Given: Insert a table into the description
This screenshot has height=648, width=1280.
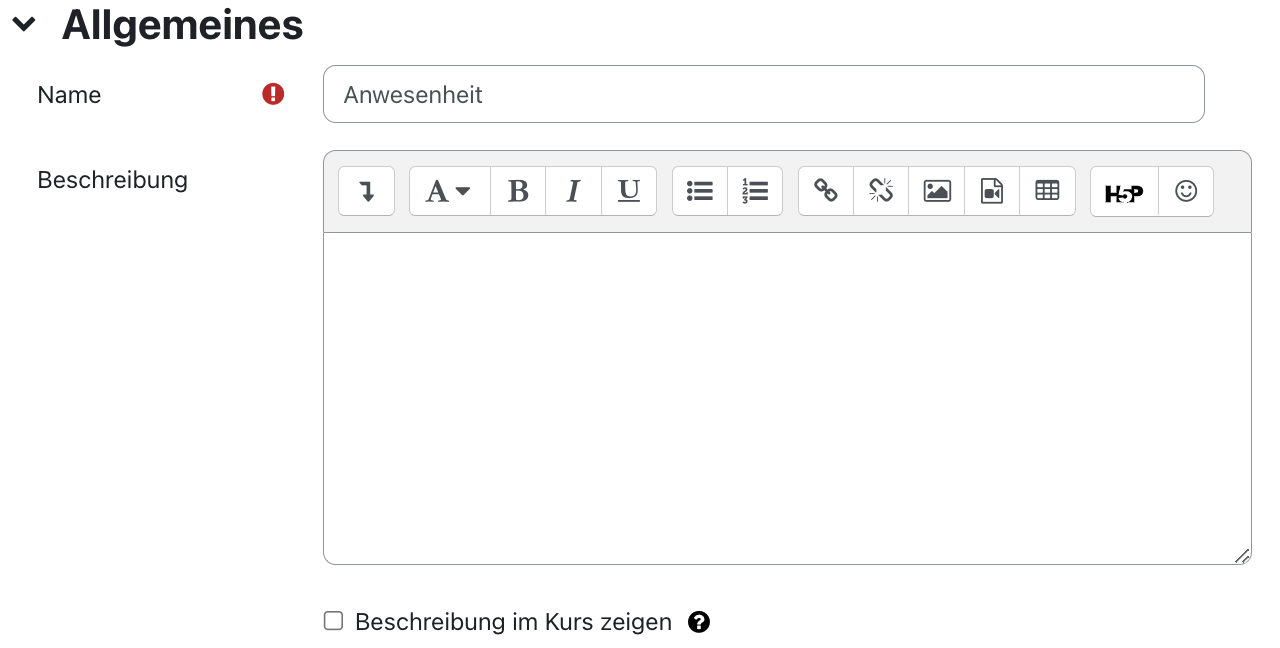Looking at the screenshot, I should coord(1047,191).
